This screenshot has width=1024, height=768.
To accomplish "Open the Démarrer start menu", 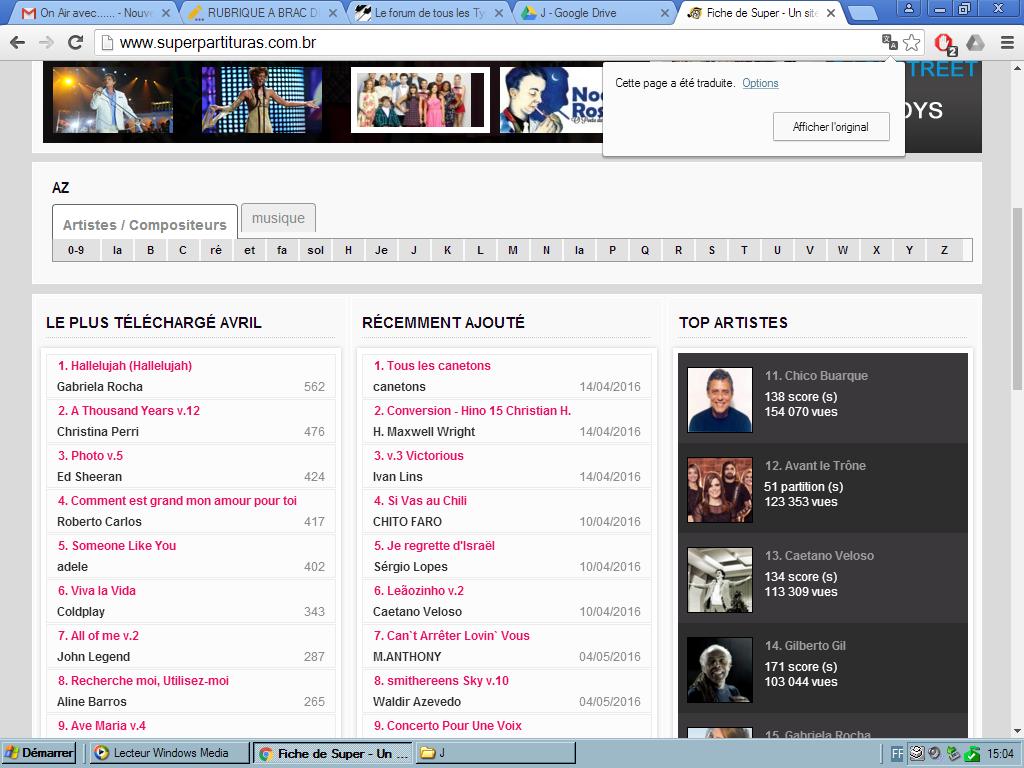I will (40, 753).
